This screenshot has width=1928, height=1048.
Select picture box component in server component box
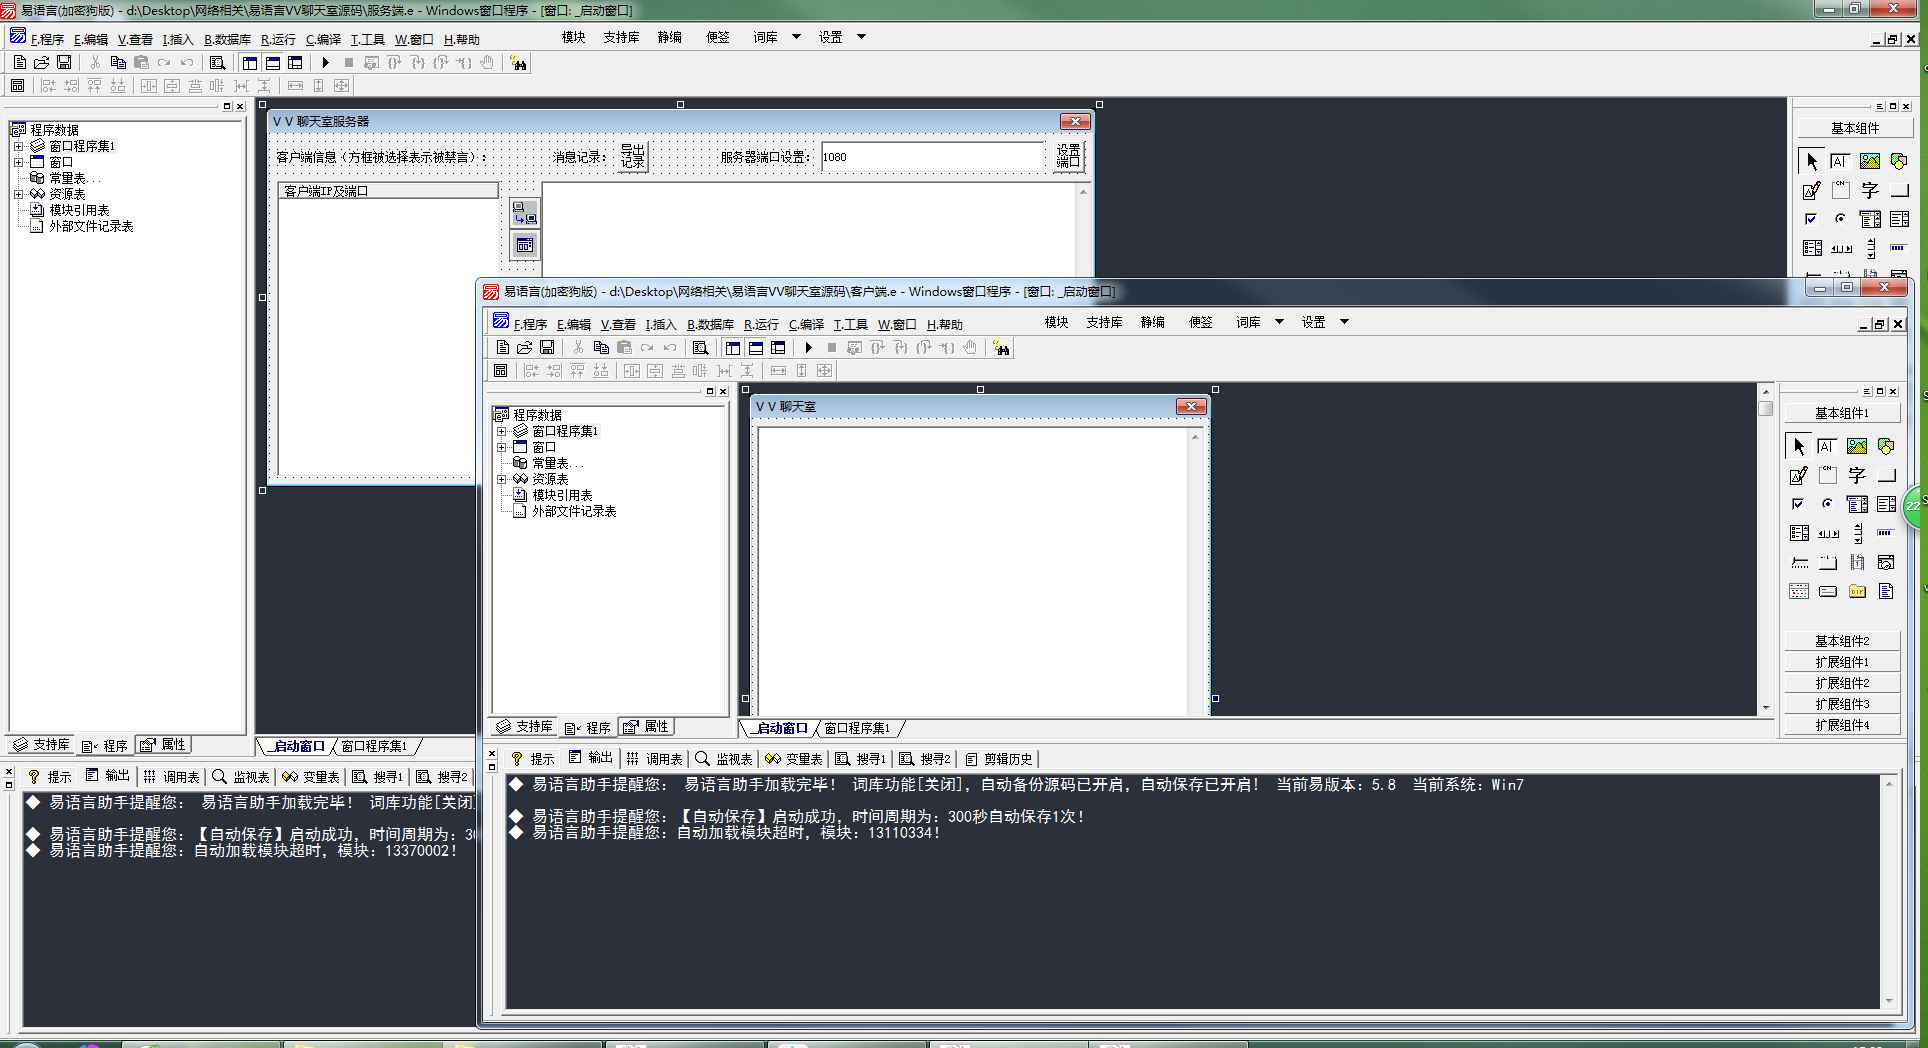[1870, 161]
